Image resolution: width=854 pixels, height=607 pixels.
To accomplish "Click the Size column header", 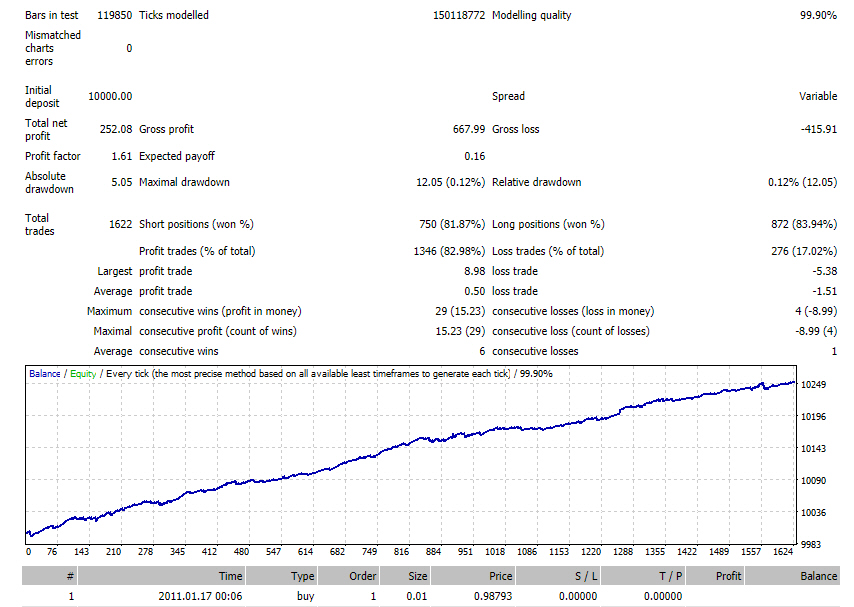I will tap(405, 576).
